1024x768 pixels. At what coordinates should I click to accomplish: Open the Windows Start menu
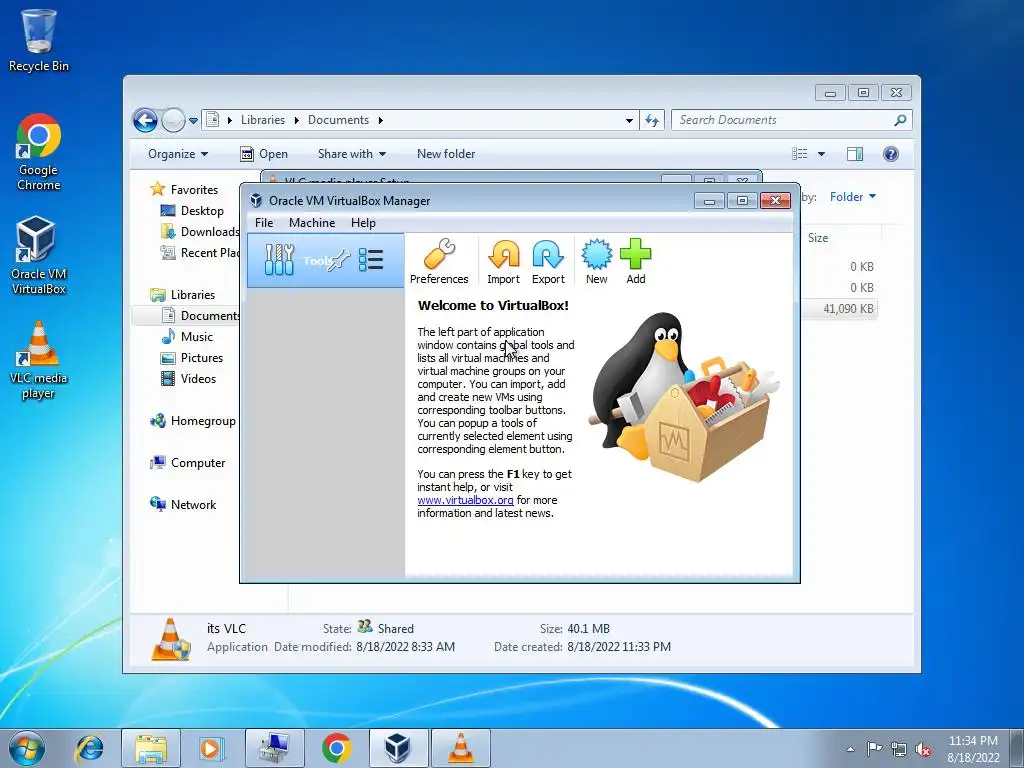(27, 748)
